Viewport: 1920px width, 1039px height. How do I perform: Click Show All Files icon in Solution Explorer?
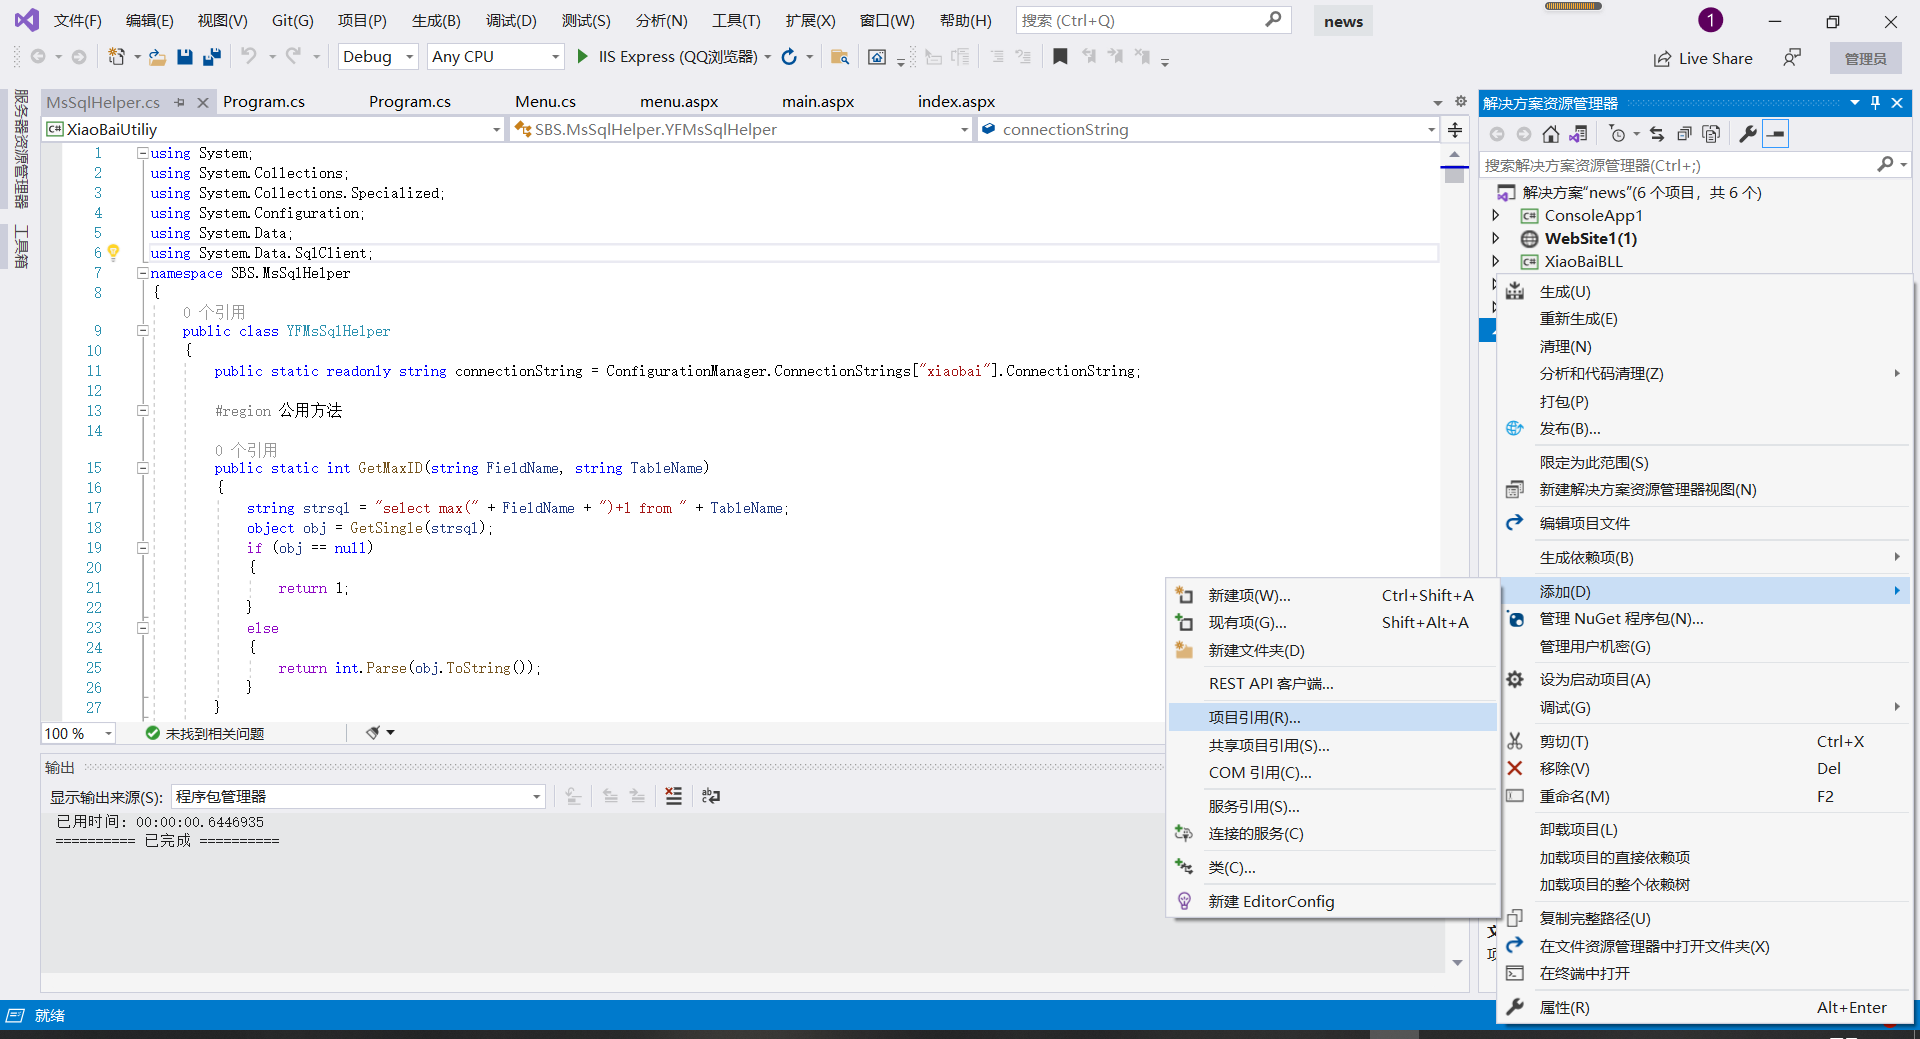tap(1711, 134)
